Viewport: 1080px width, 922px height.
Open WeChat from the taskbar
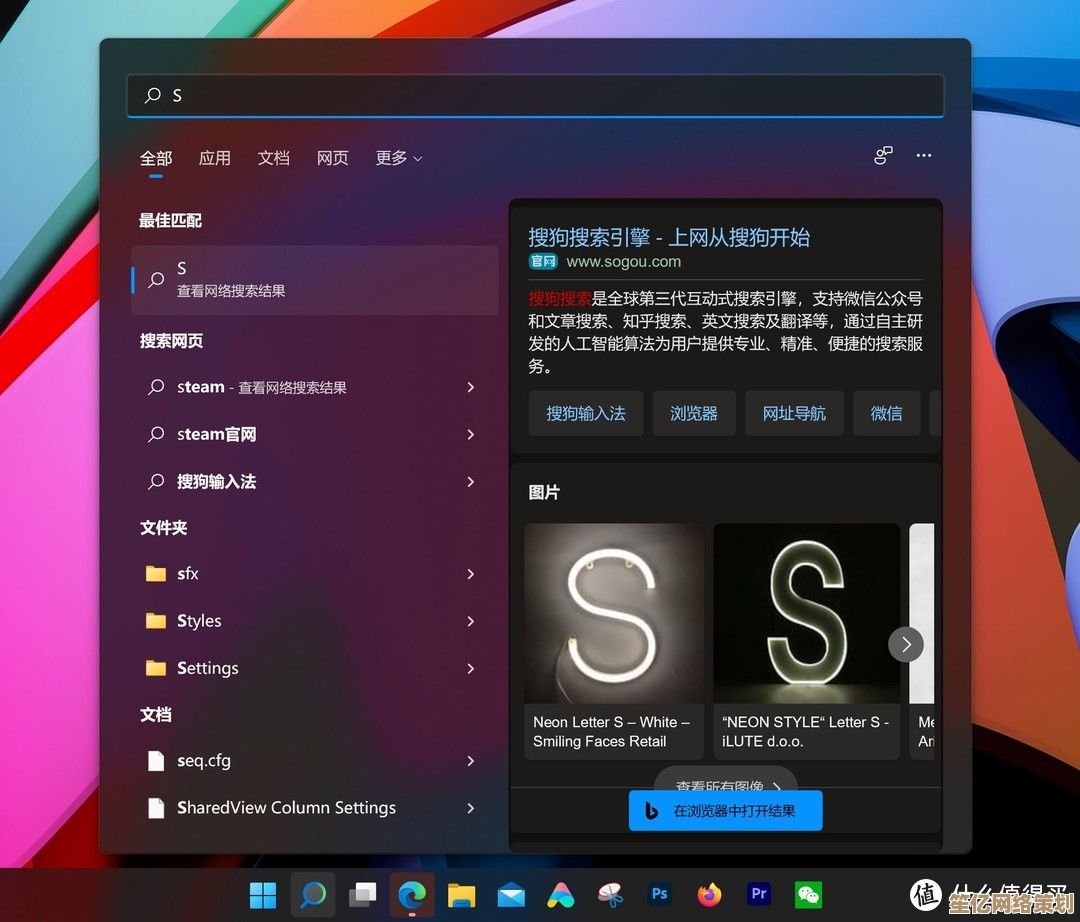[x=808, y=895]
